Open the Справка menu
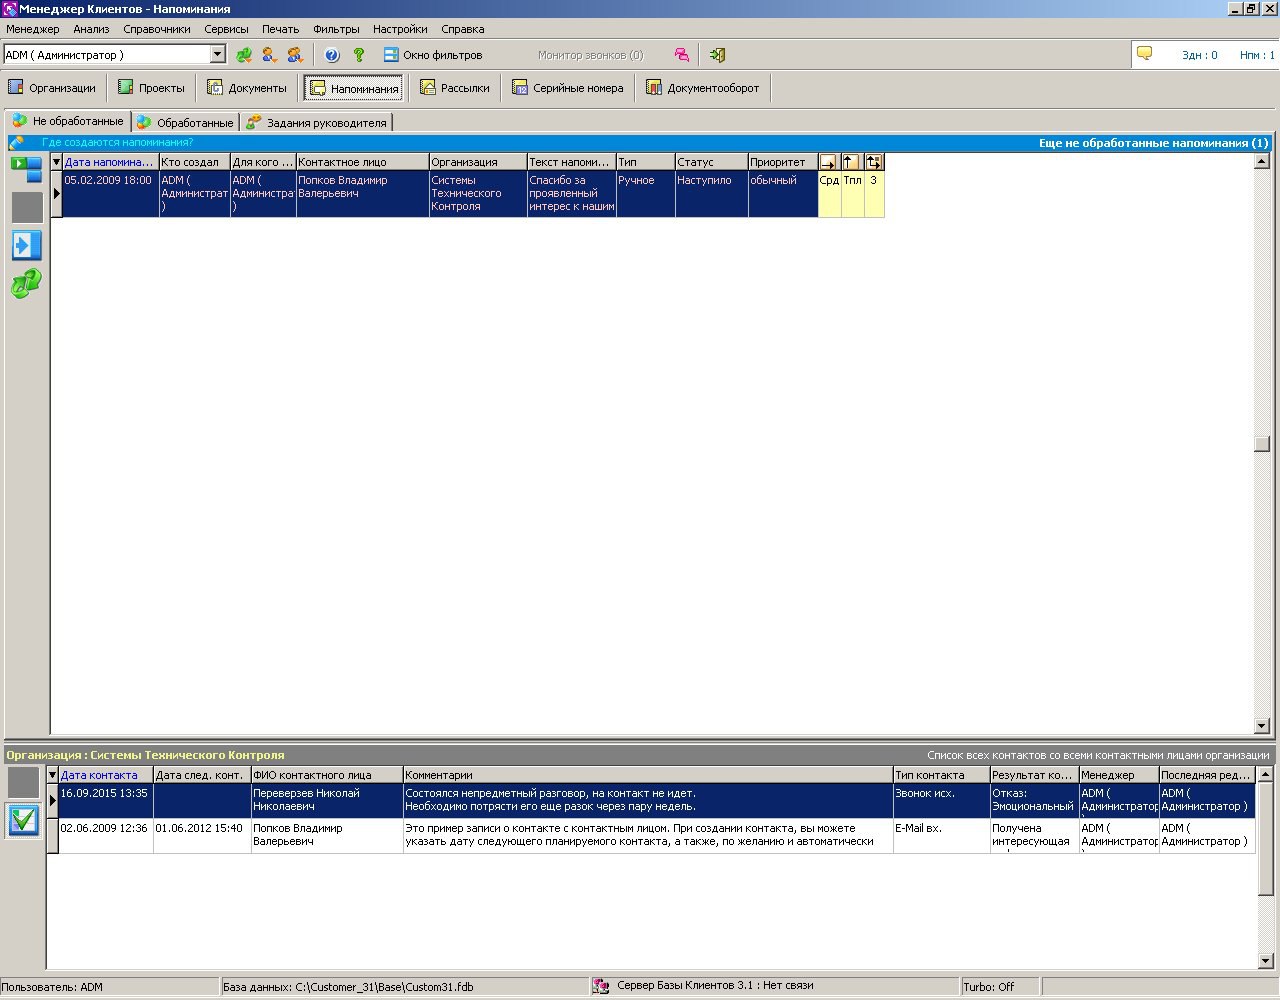Screen dimensions: 1280x1000 pyautogui.click(x=463, y=29)
